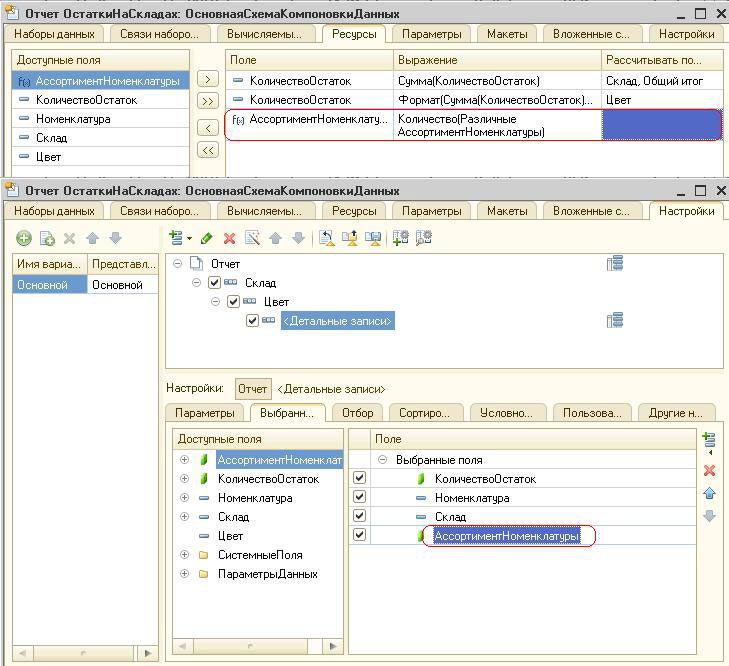Select the Основной variant row
The height and width of the screenshot is (666, 729).
coord(42,285)
